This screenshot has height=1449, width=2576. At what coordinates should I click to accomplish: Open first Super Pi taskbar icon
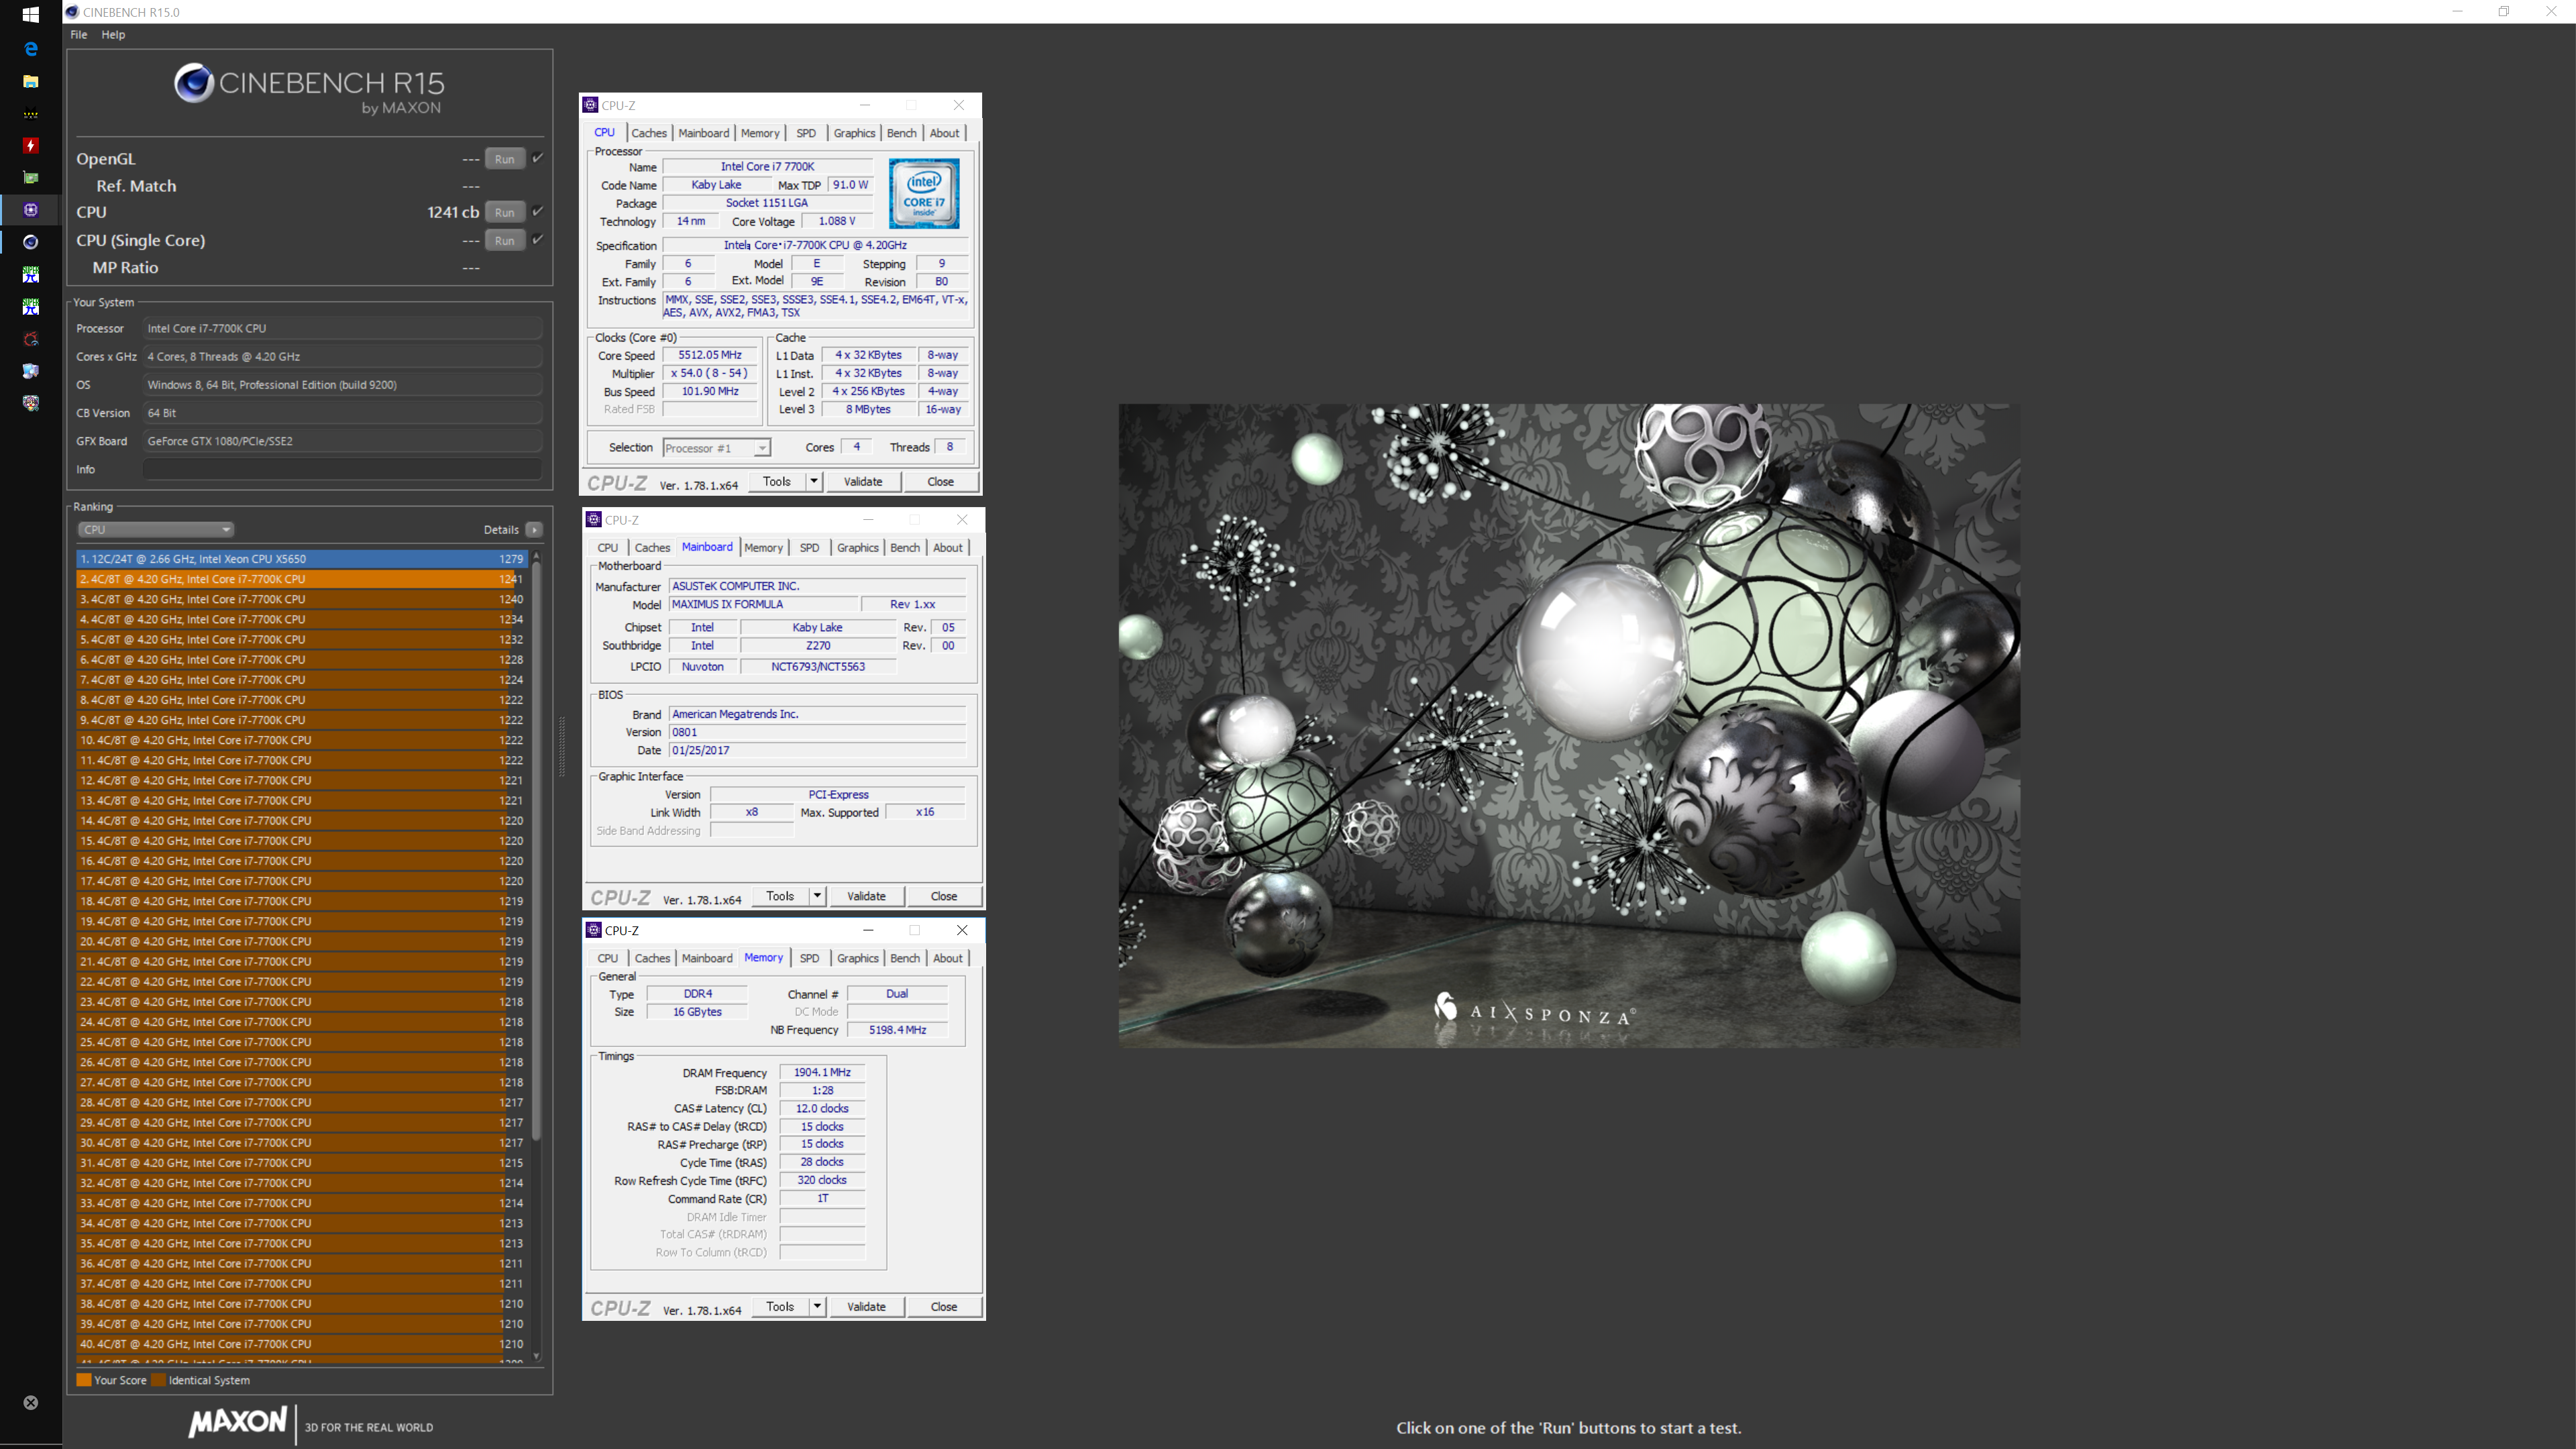click(30, 274)
